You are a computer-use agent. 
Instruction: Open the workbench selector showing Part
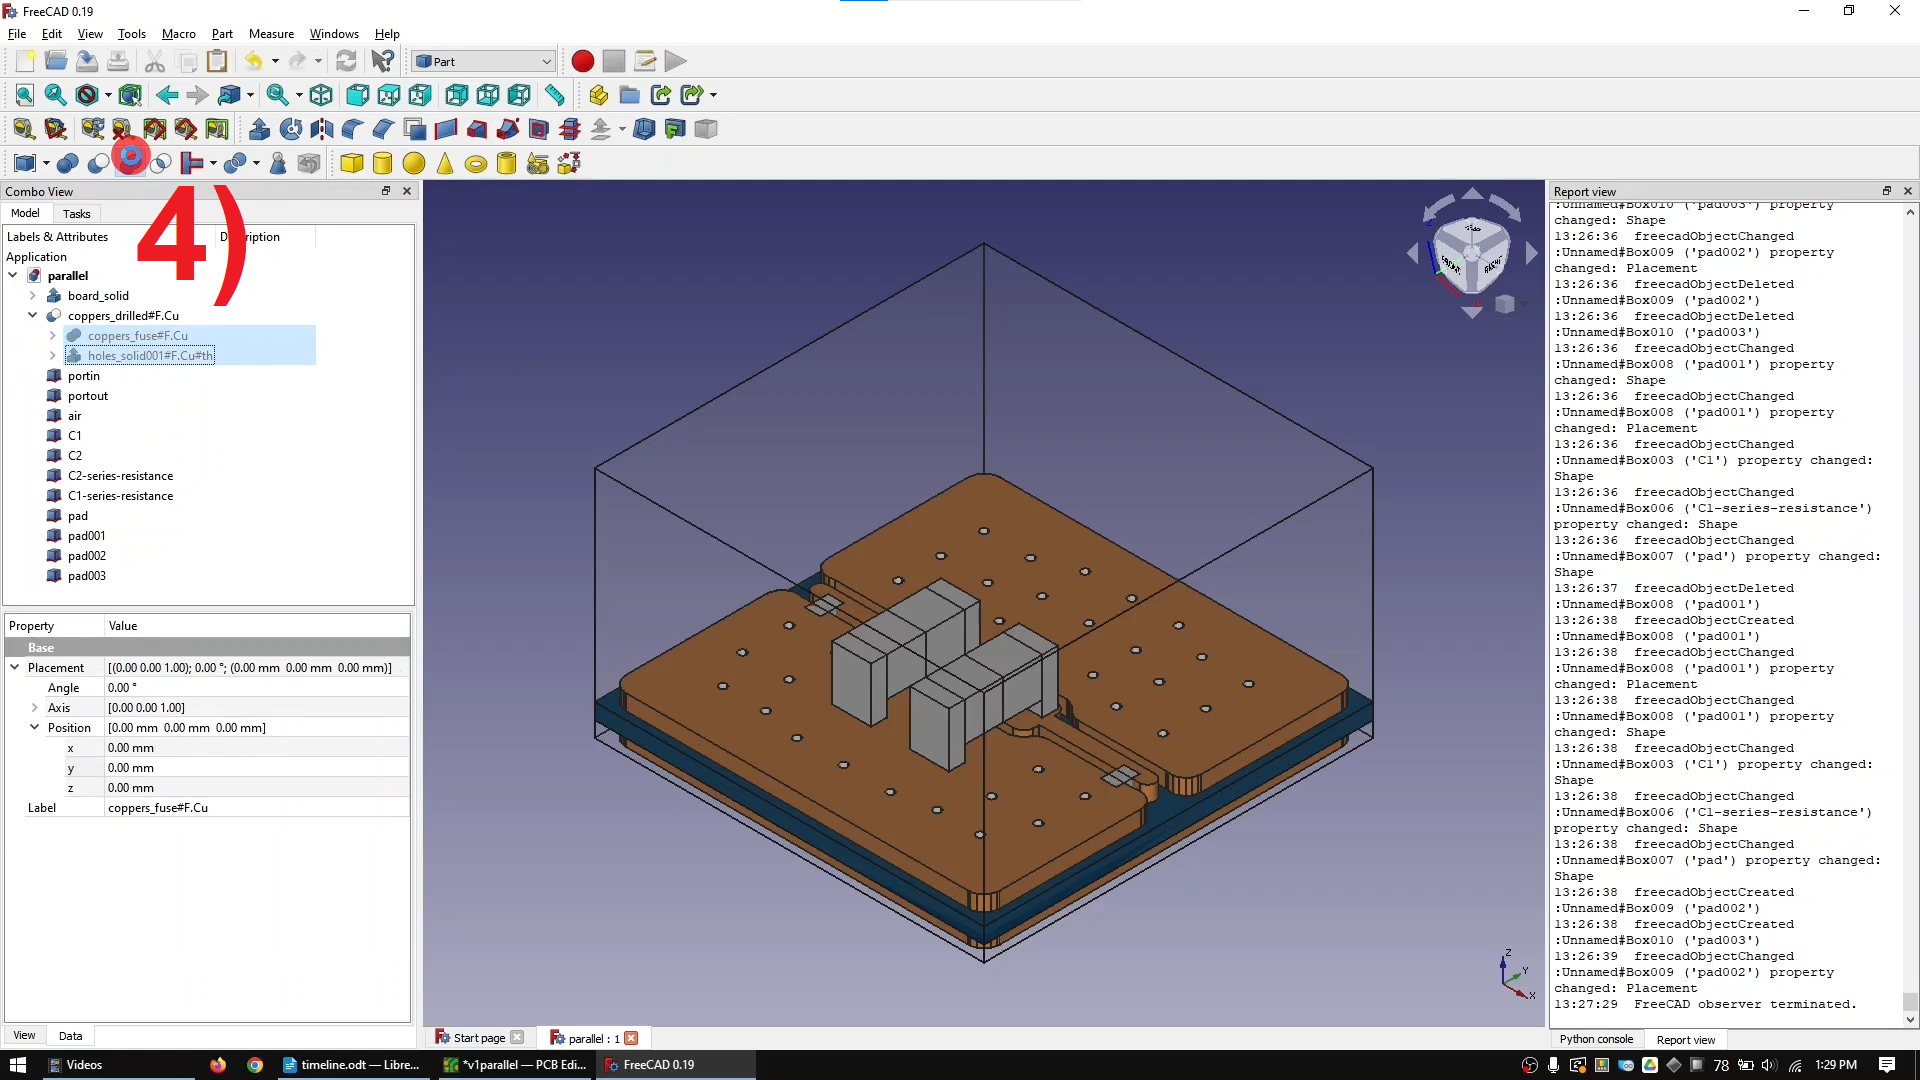tap(483, 61)
